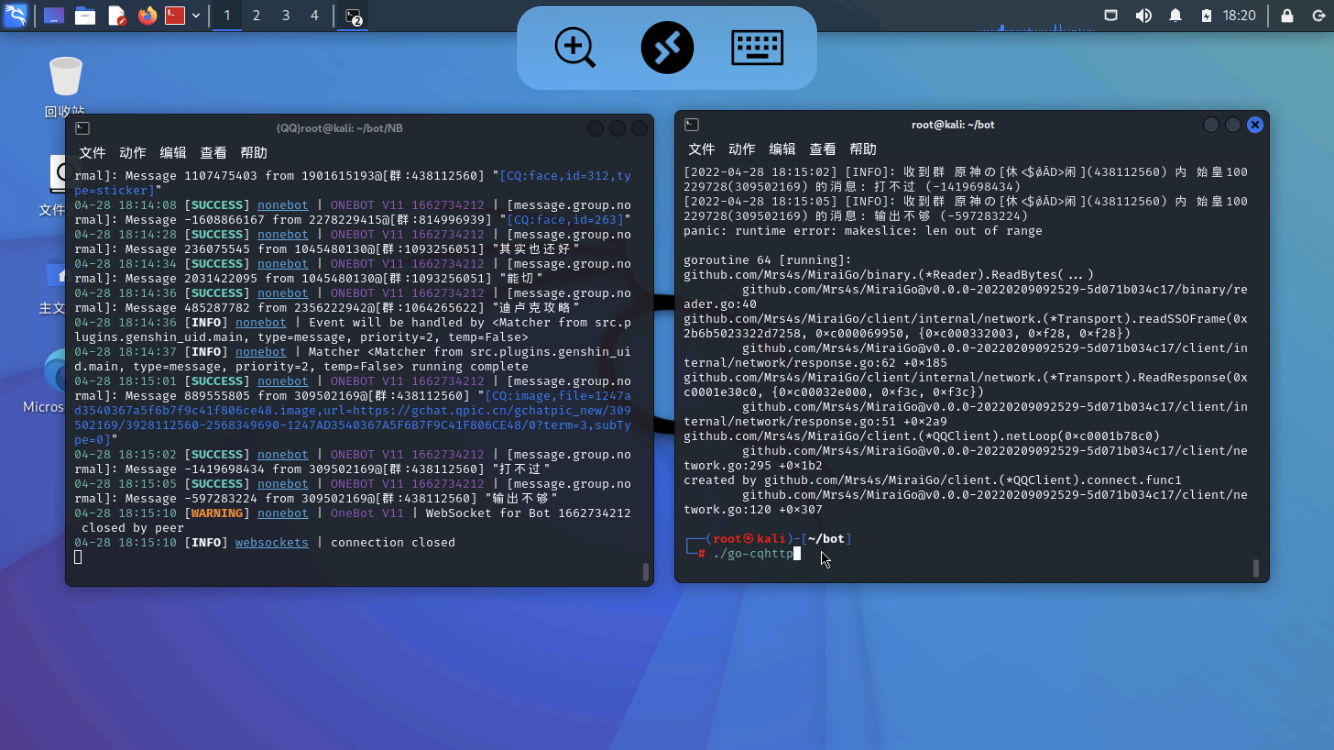
Task: Click the log out panel icon
Action: click(1318, 16)
